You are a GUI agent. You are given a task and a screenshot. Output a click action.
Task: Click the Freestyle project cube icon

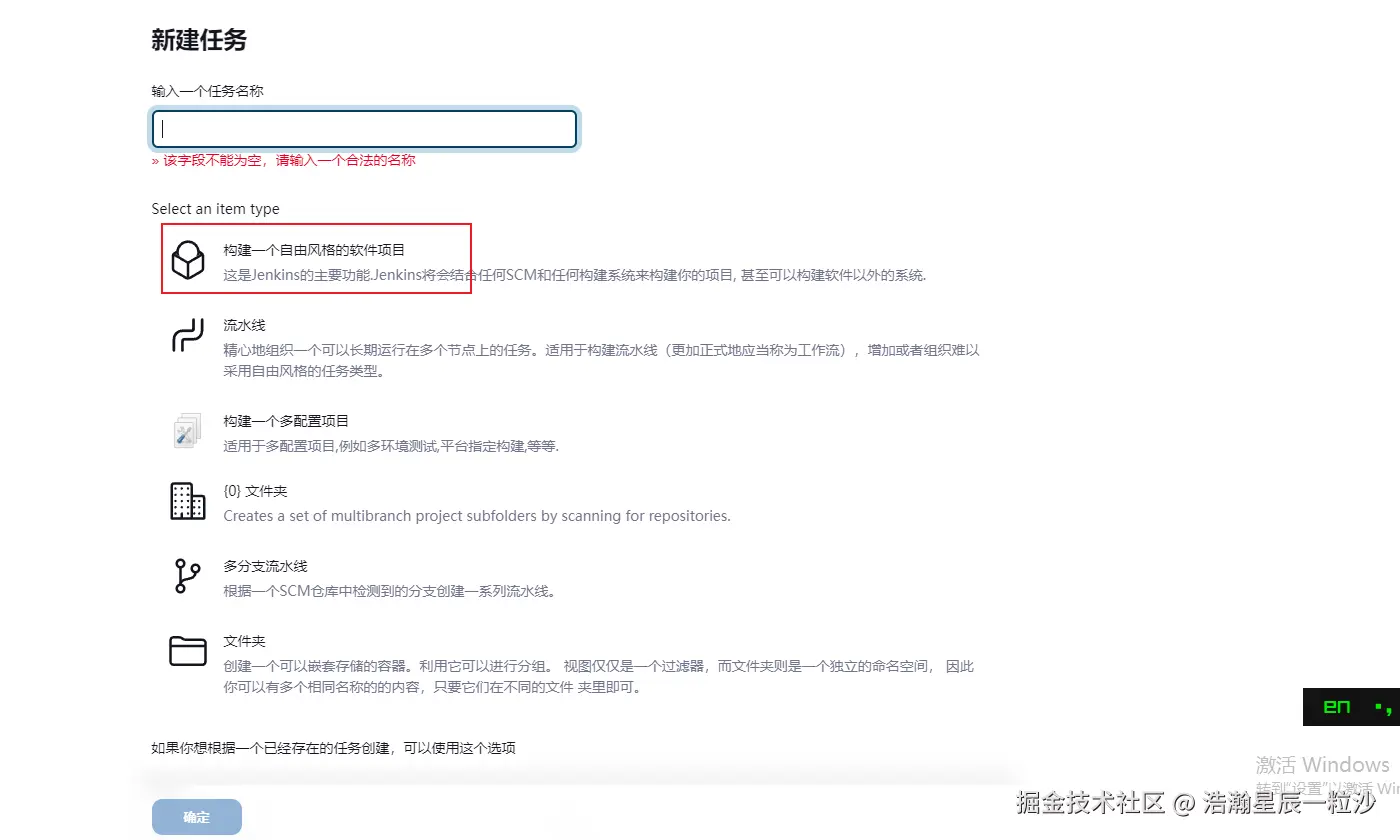188,259
